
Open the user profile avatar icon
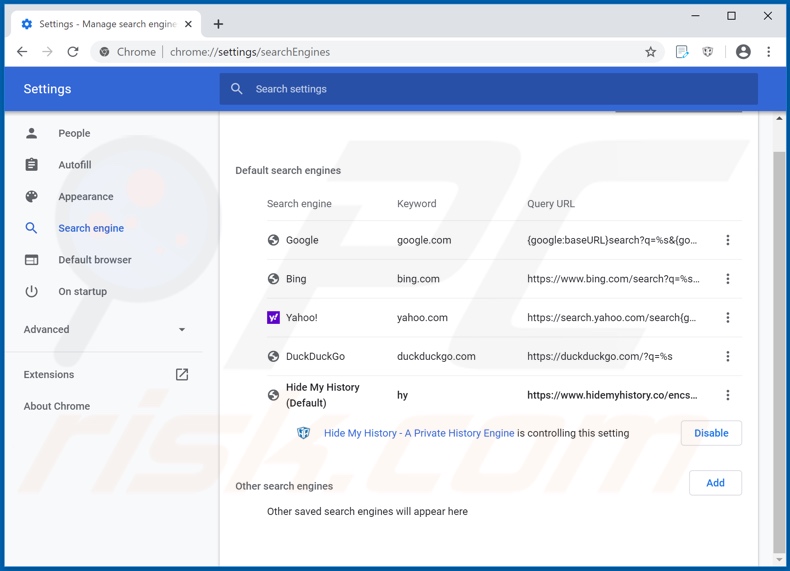click(743, 52)
